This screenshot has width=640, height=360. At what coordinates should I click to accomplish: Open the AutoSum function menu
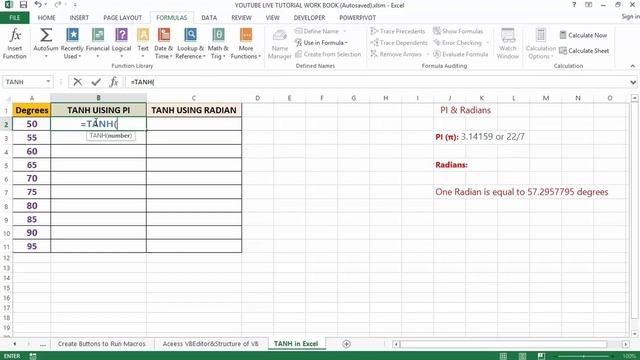pyautogui.click(x=46, y=44)
